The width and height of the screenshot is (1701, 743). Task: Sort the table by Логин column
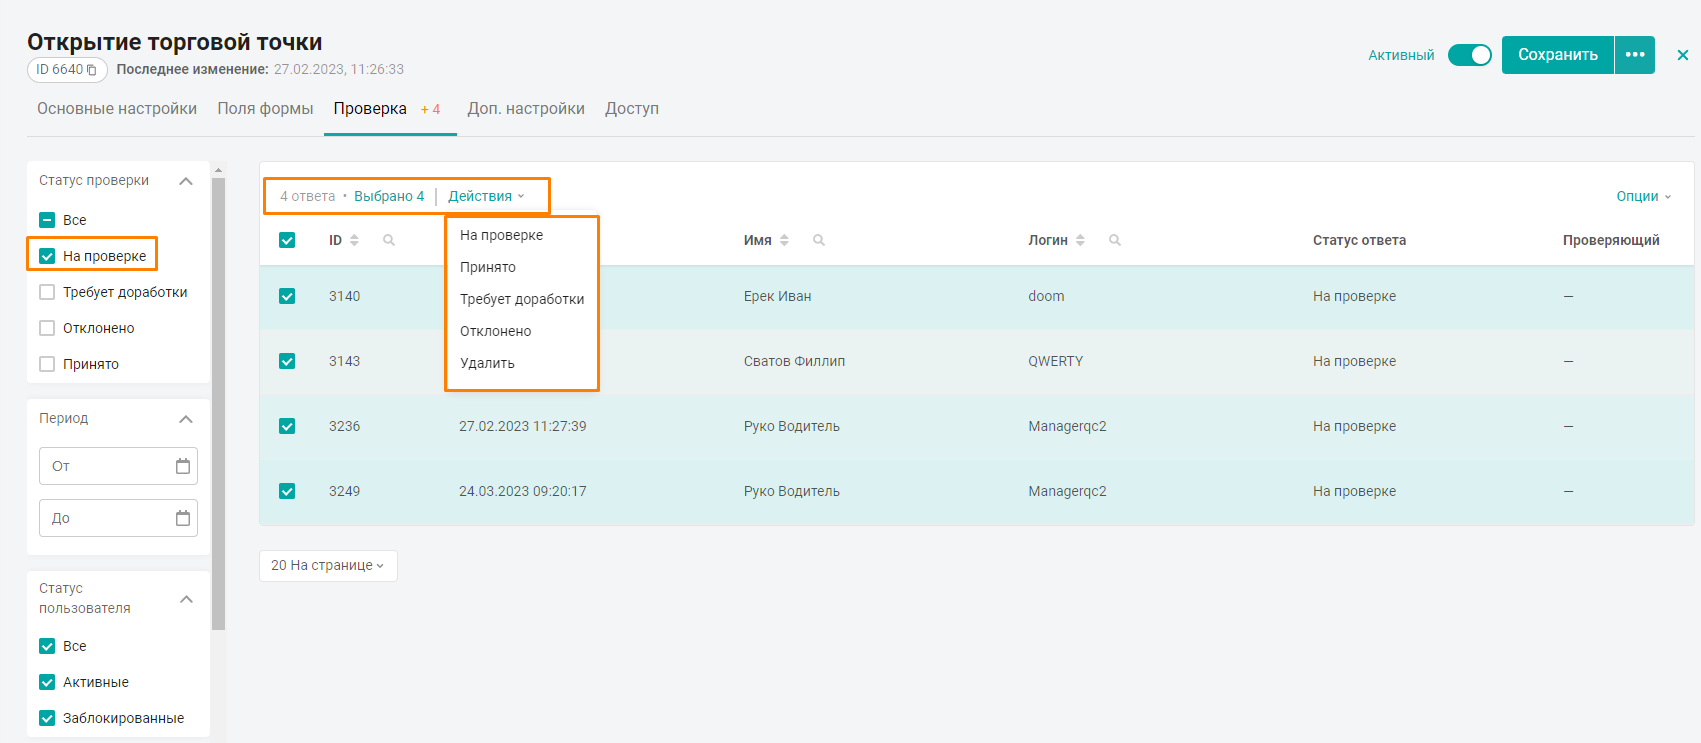pos(1080,240)
